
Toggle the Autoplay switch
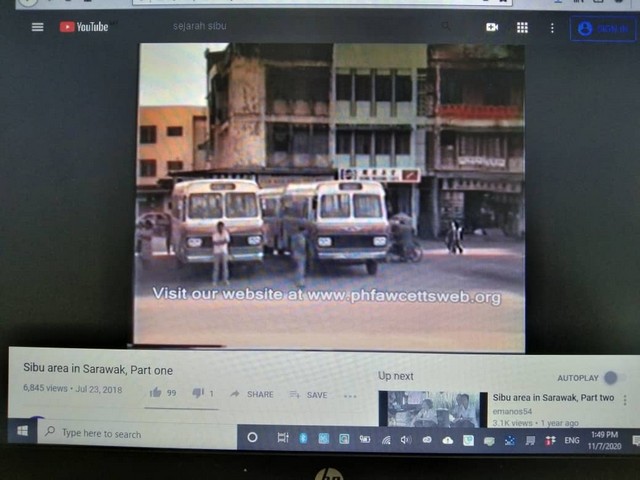pos(613,378)
